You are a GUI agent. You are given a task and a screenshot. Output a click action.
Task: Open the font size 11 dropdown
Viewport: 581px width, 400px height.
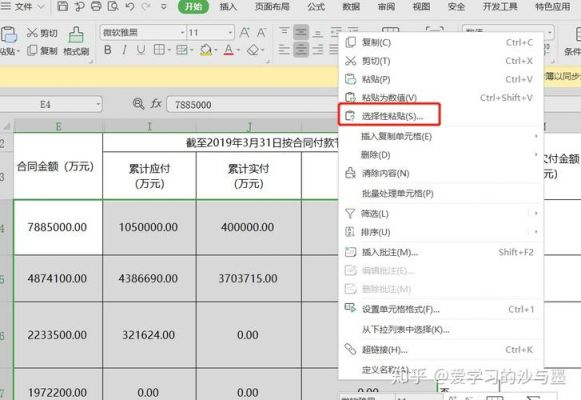(230, 33)
